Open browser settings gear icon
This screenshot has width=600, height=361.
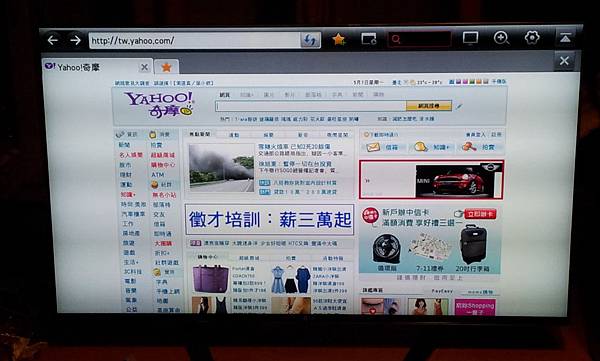(x=532, y=38)
